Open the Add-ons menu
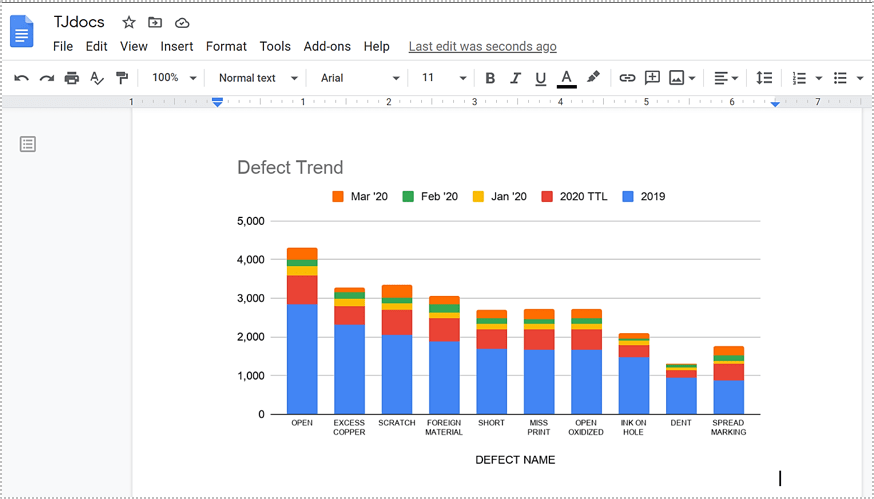The height and width of the screenshot is (499, 874). pos(327,46)
